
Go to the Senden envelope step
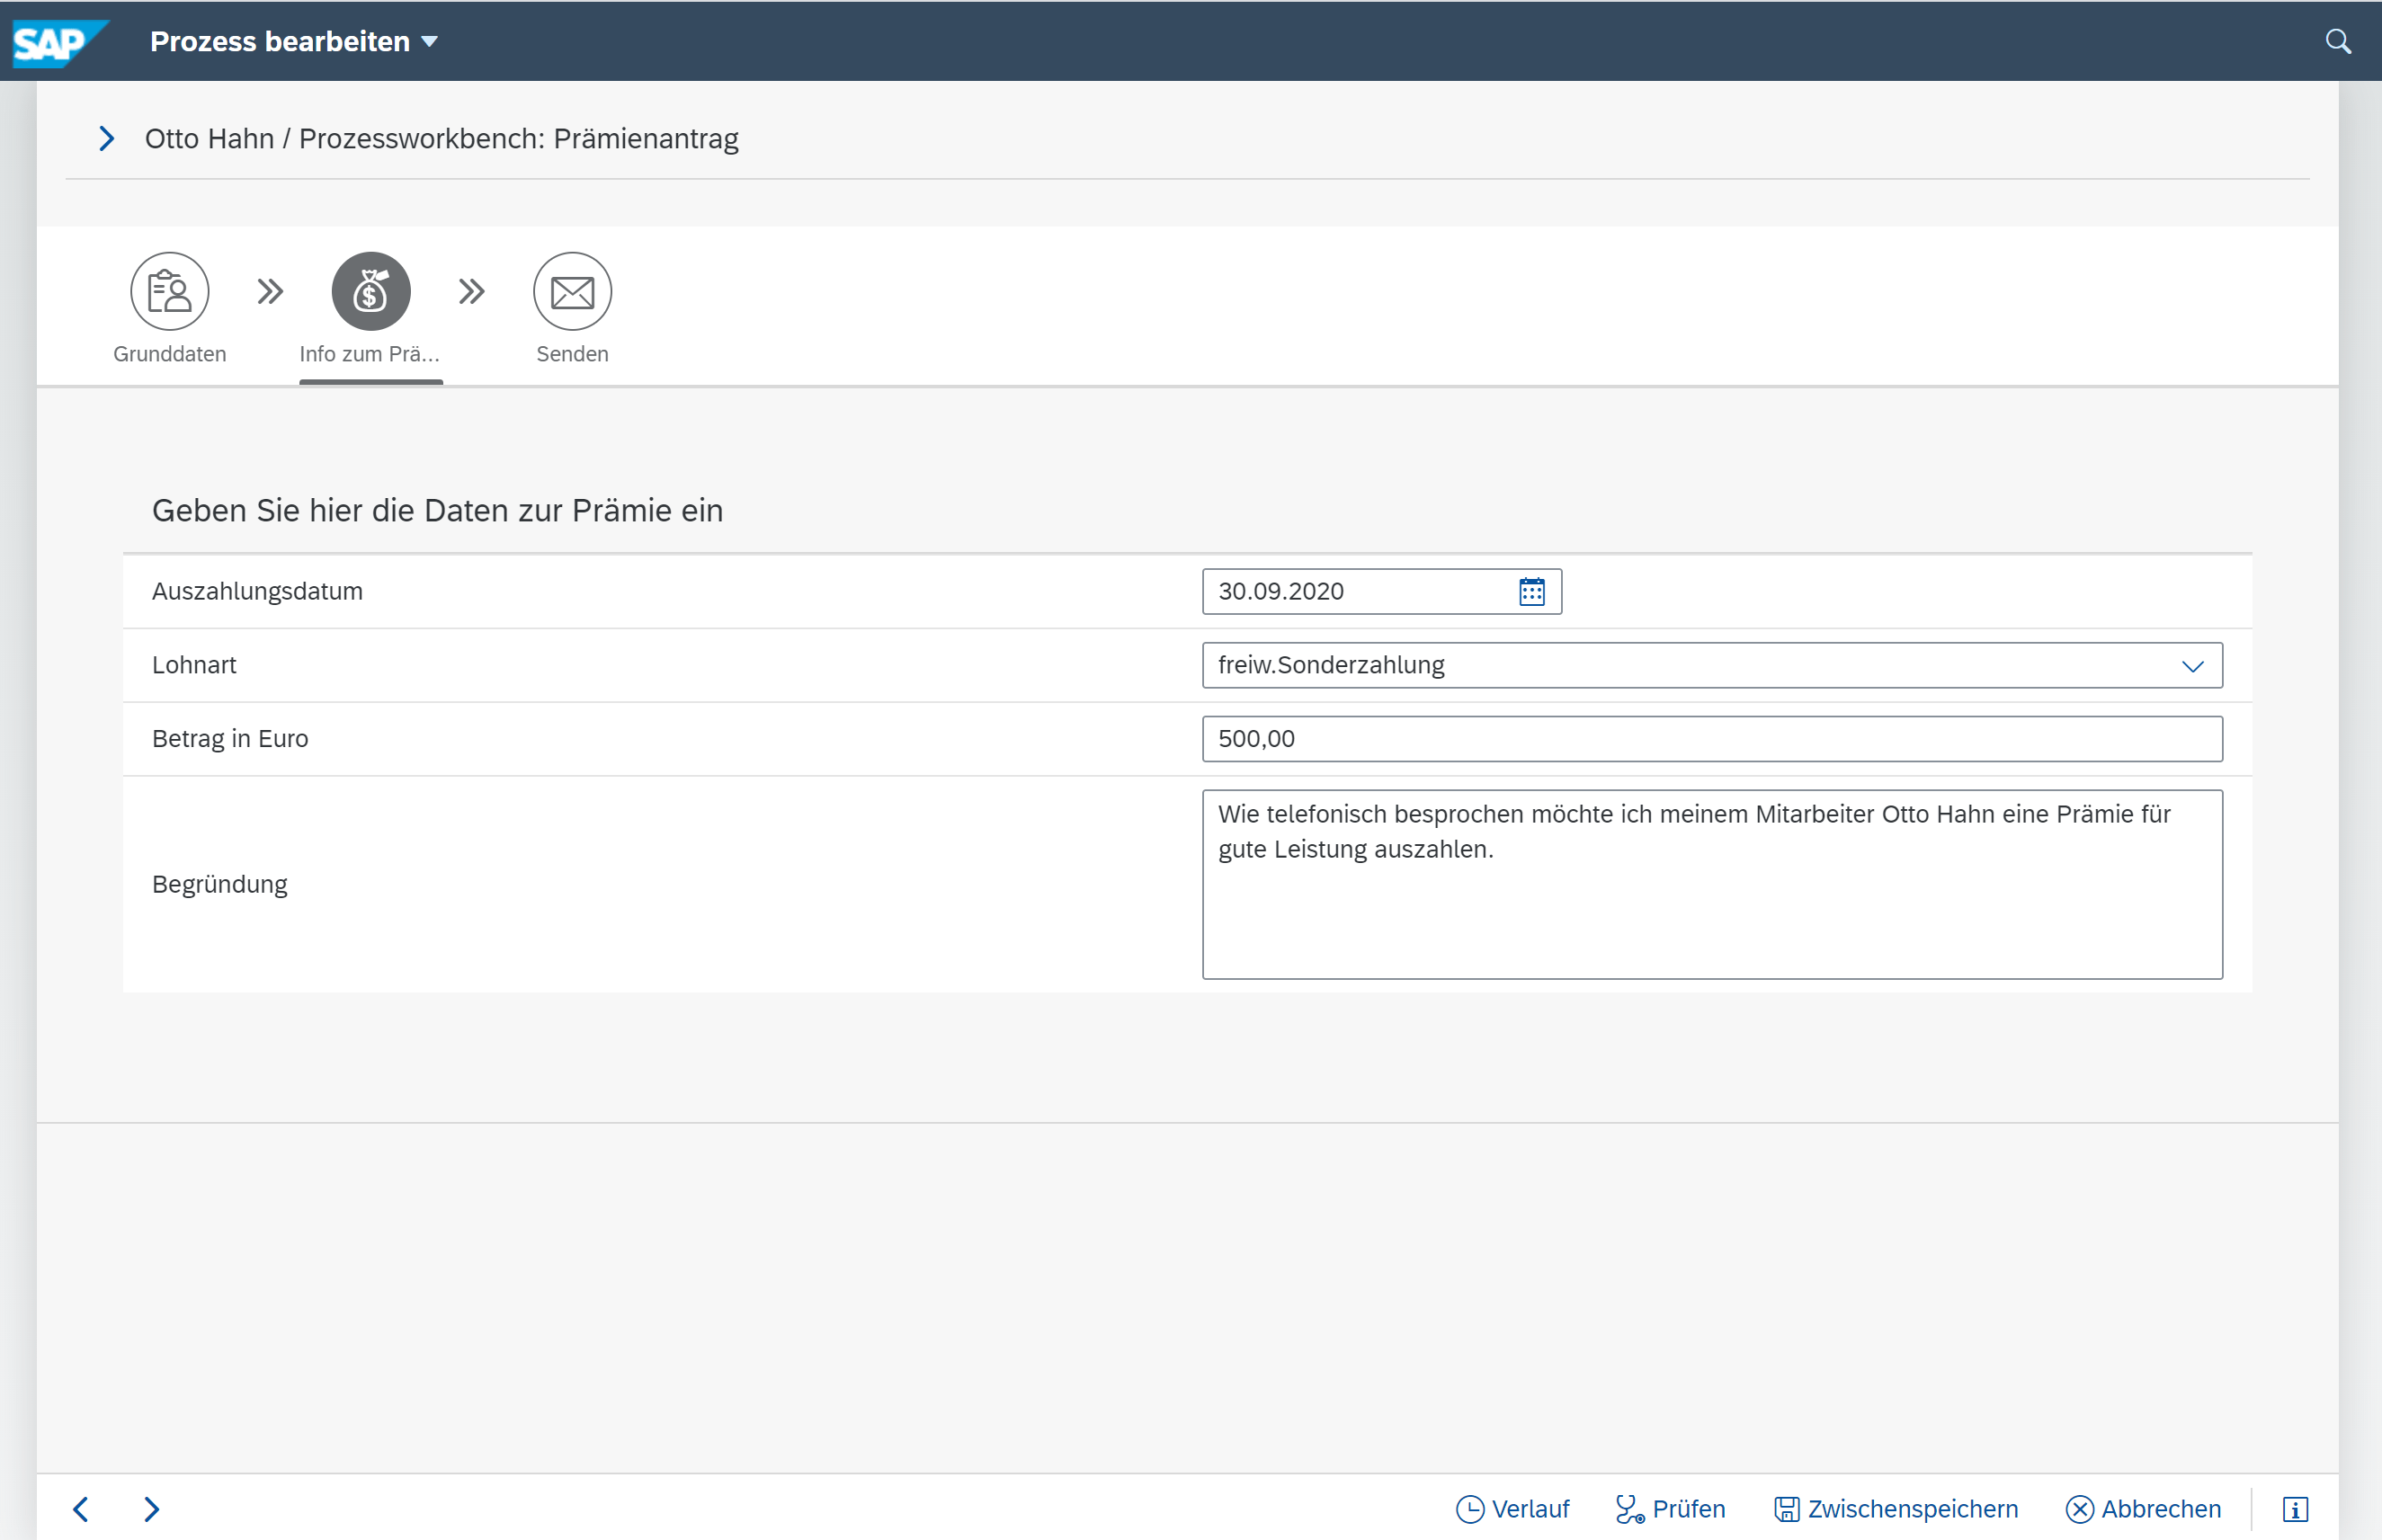(572, 291)
